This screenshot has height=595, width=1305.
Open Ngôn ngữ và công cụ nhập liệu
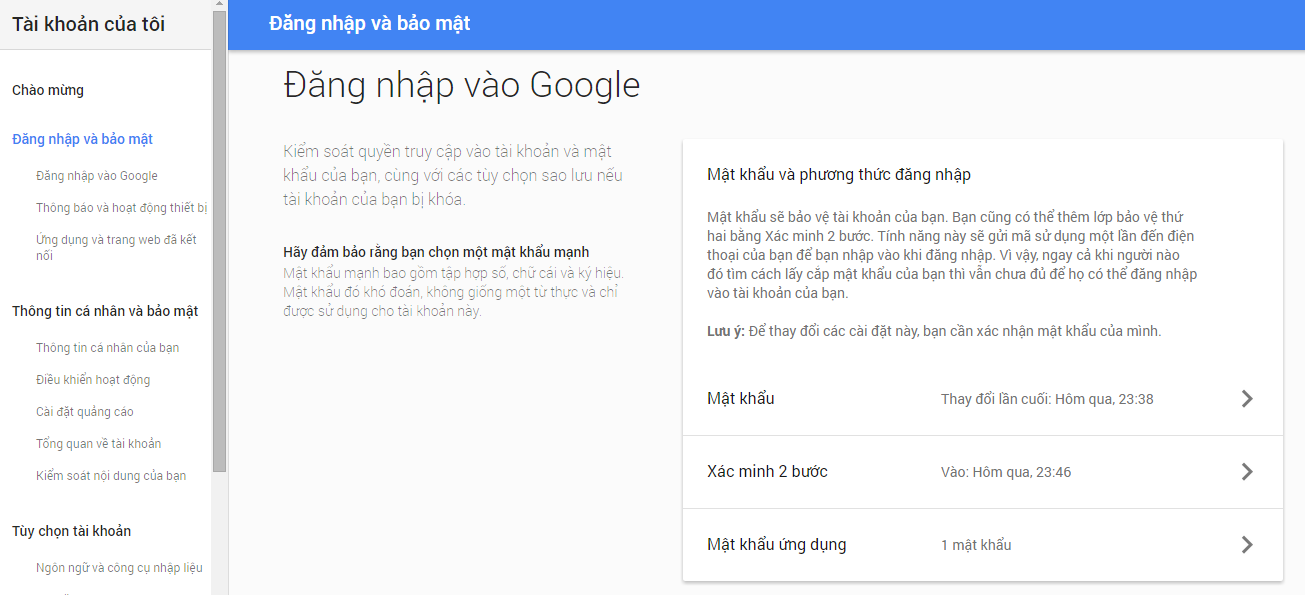[119, 568]
